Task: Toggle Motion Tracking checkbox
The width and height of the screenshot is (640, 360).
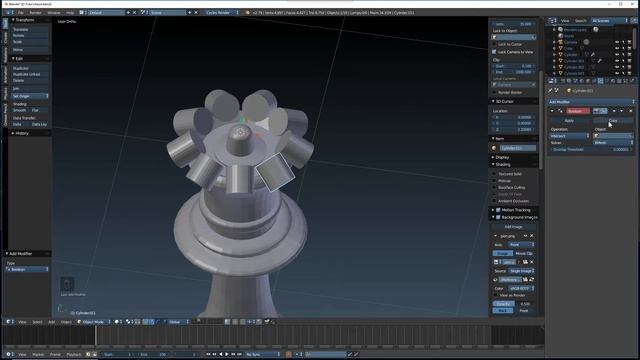Action: [x=498, y=210]
